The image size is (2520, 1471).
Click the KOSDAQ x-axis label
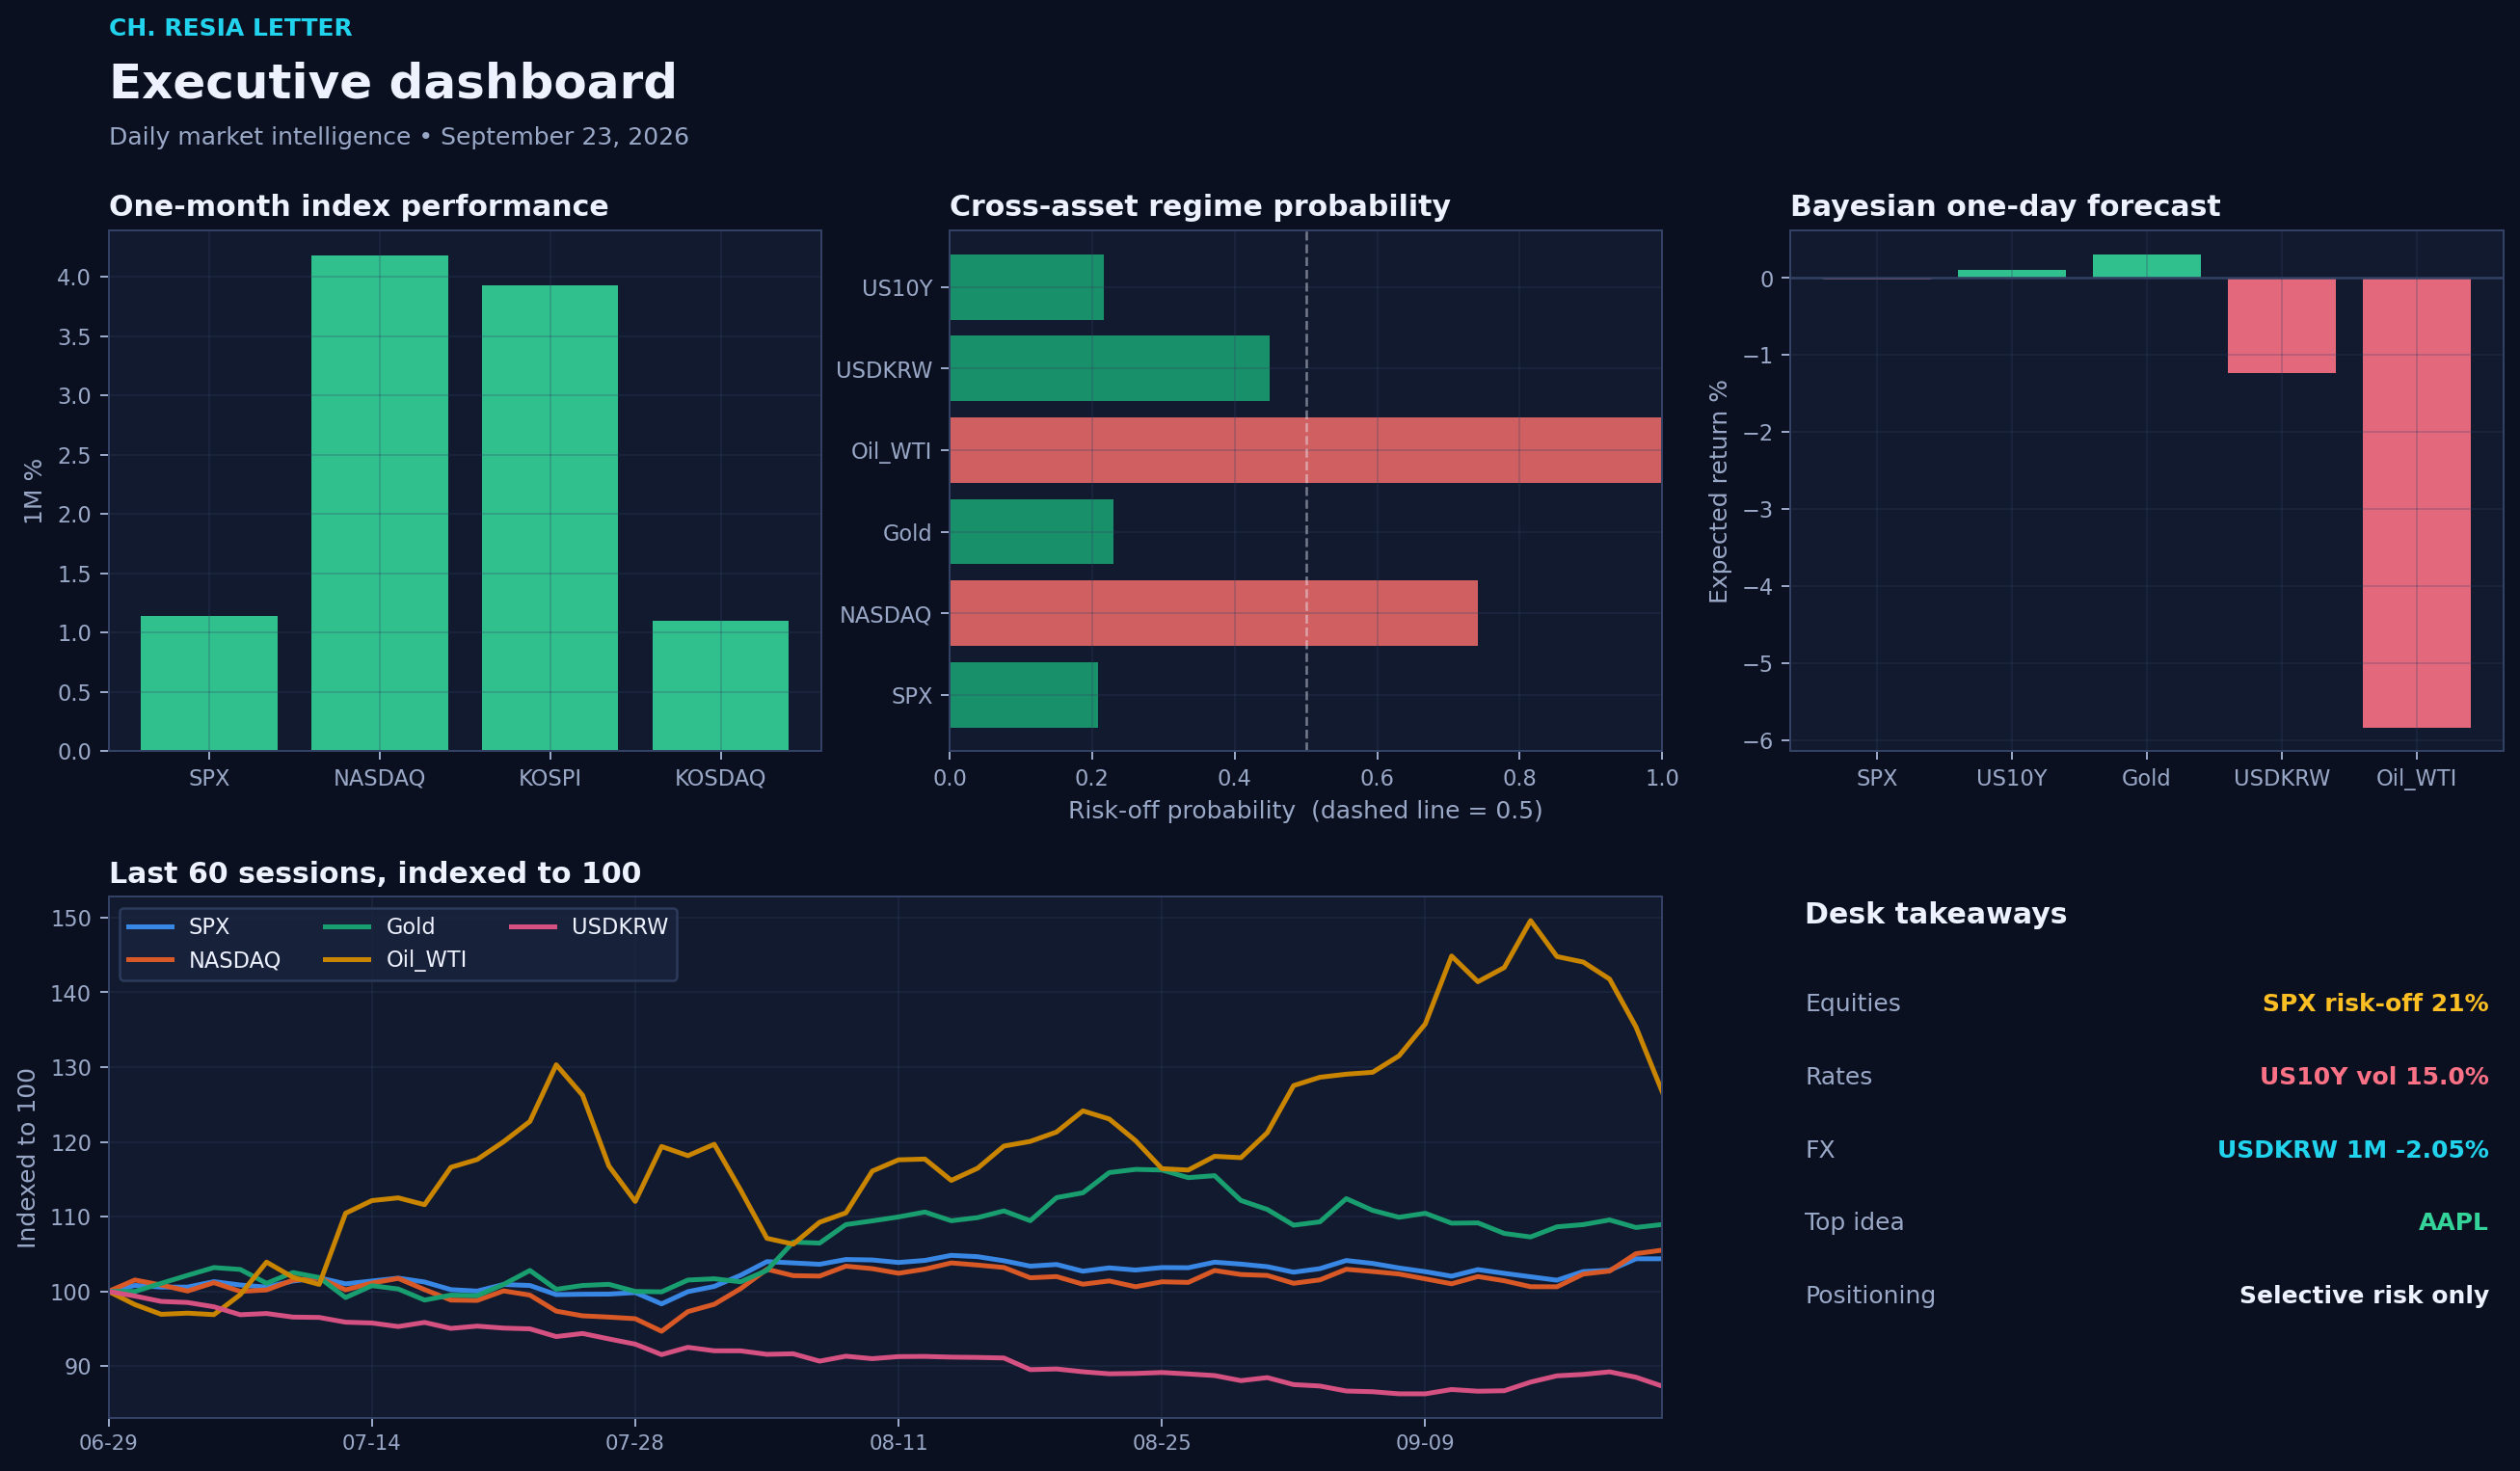tap(720, 778)
